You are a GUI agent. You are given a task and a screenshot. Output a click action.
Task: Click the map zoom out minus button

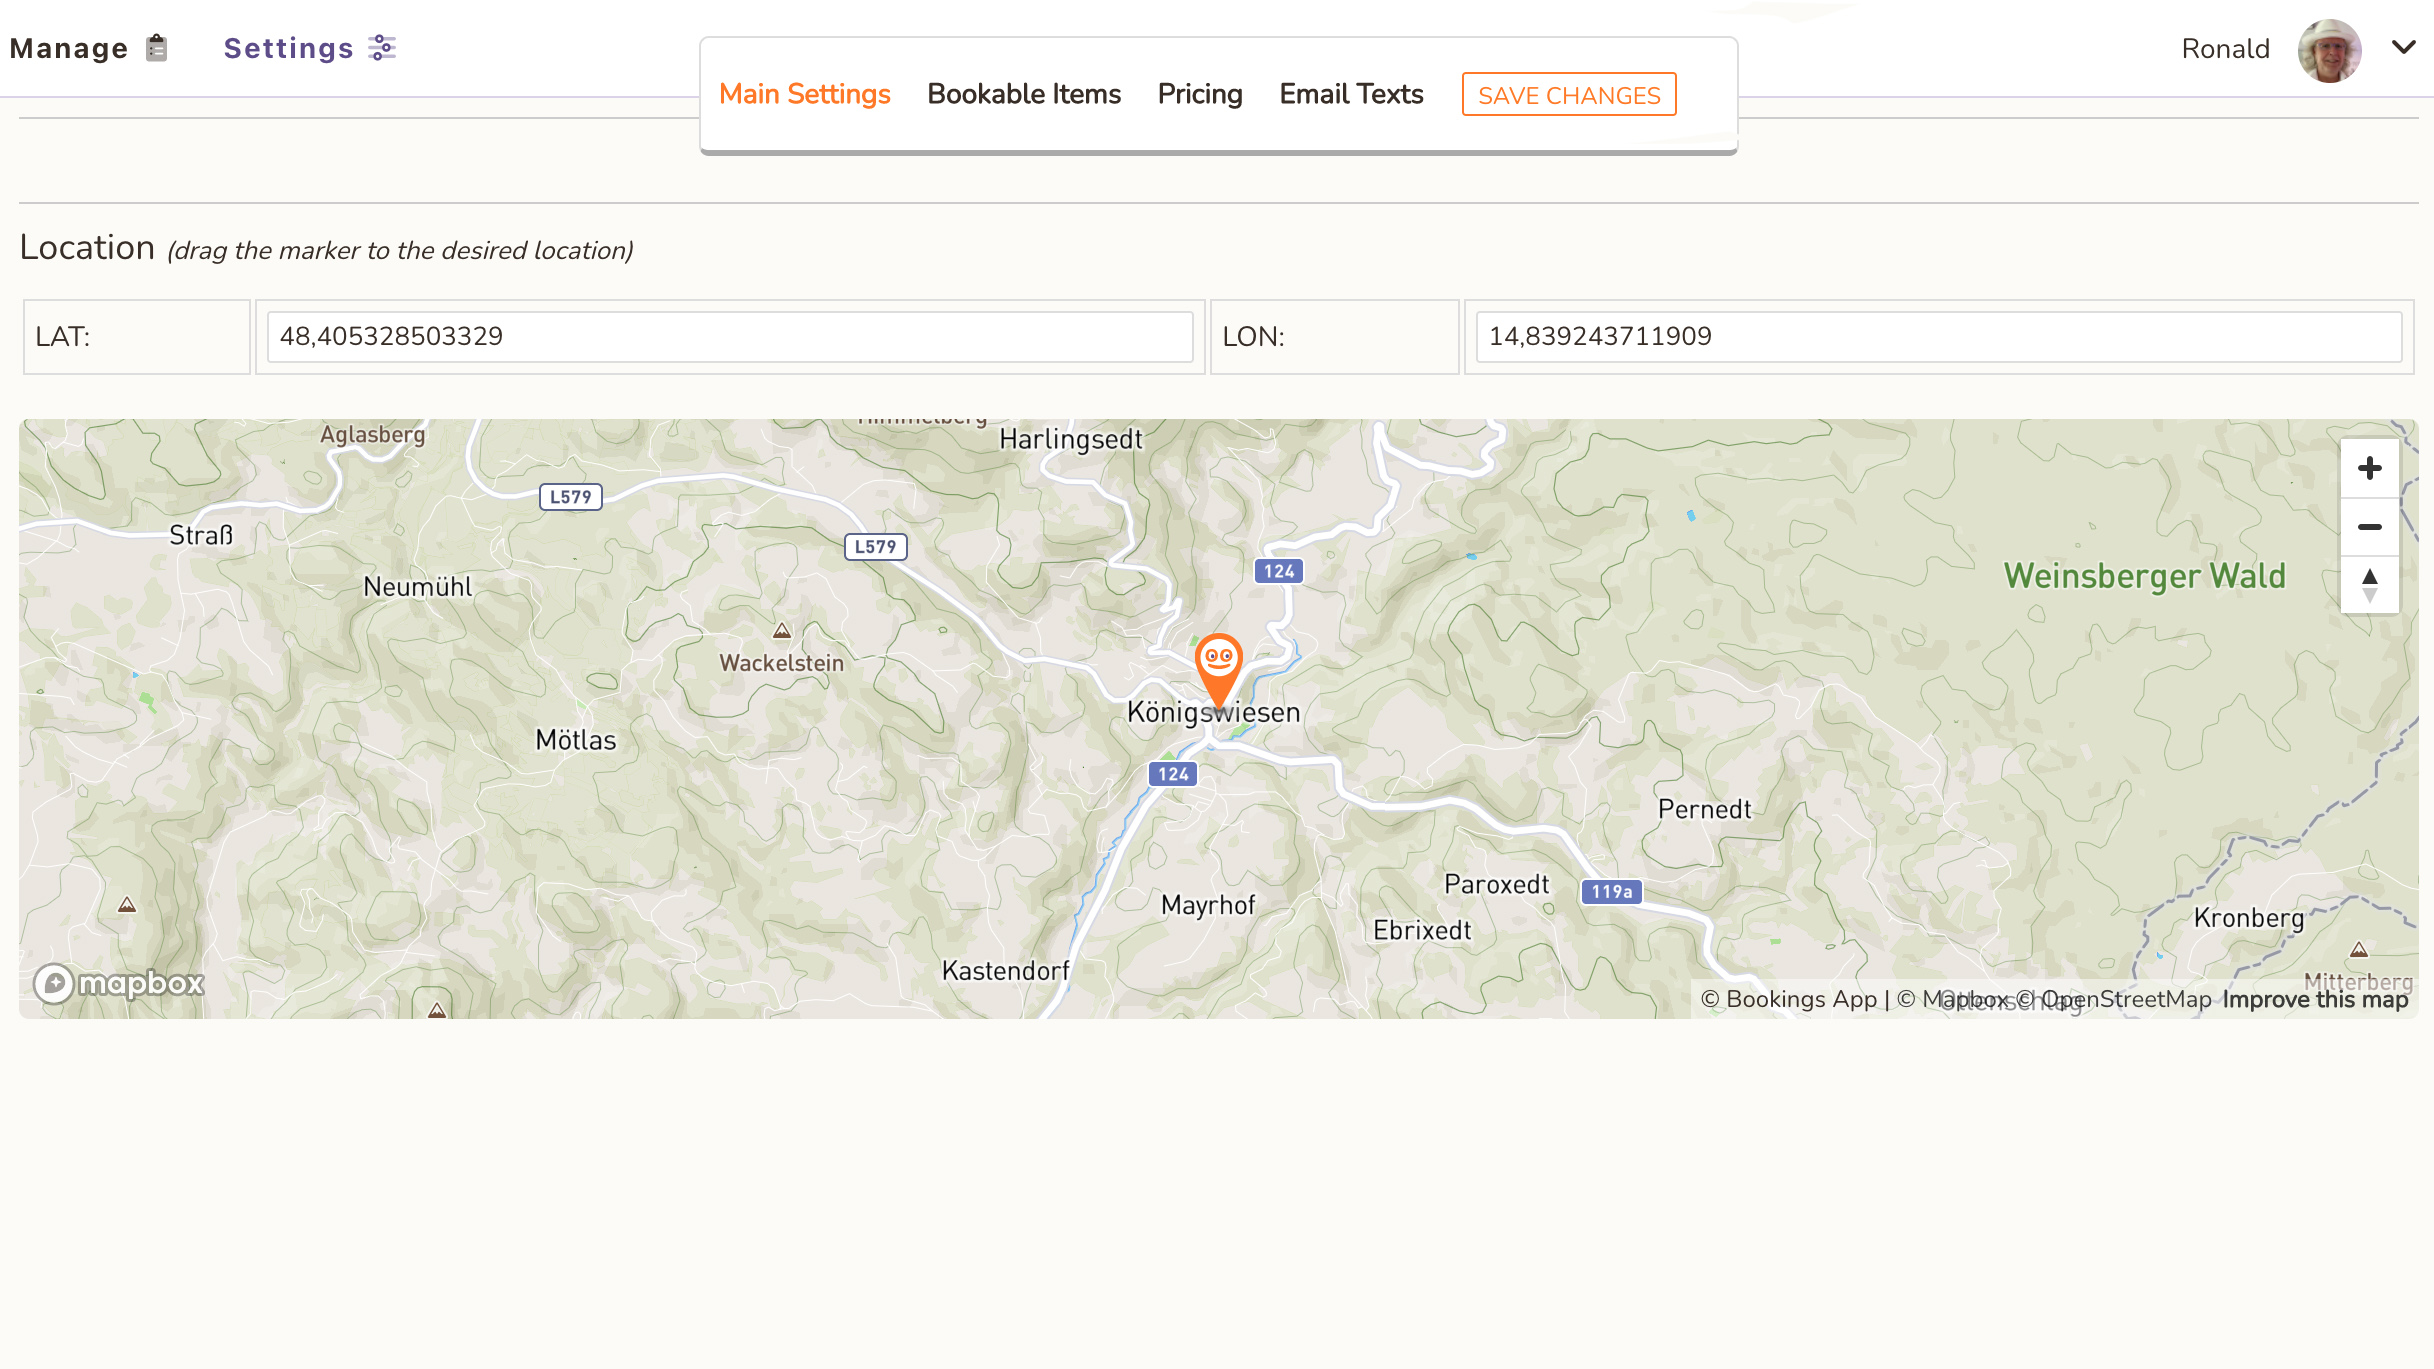pyautogui.click(x=2369, y=527)
